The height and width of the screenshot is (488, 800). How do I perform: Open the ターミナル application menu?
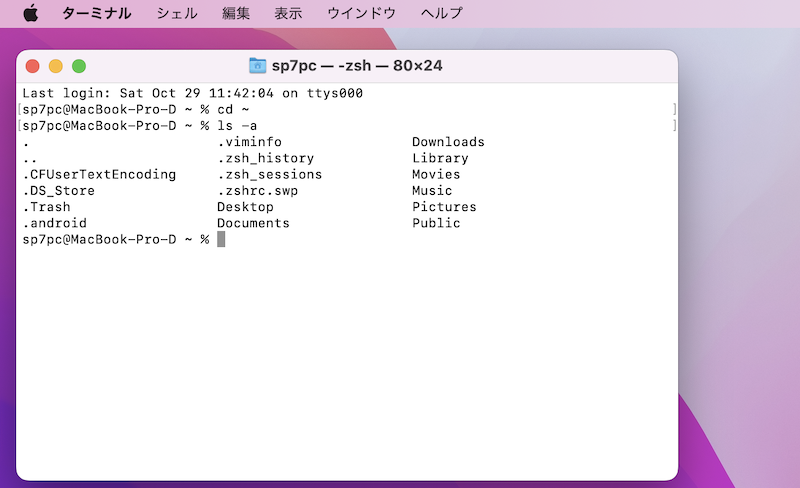(96, 13)
